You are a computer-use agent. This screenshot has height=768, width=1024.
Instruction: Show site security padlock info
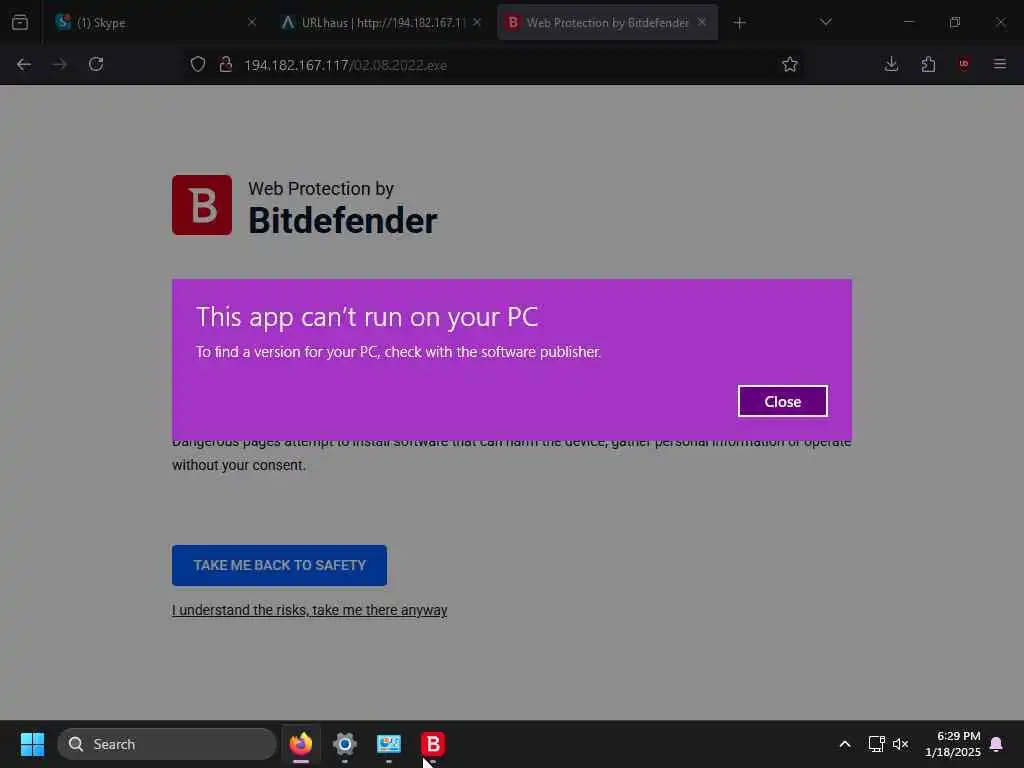tap(226, 64)
